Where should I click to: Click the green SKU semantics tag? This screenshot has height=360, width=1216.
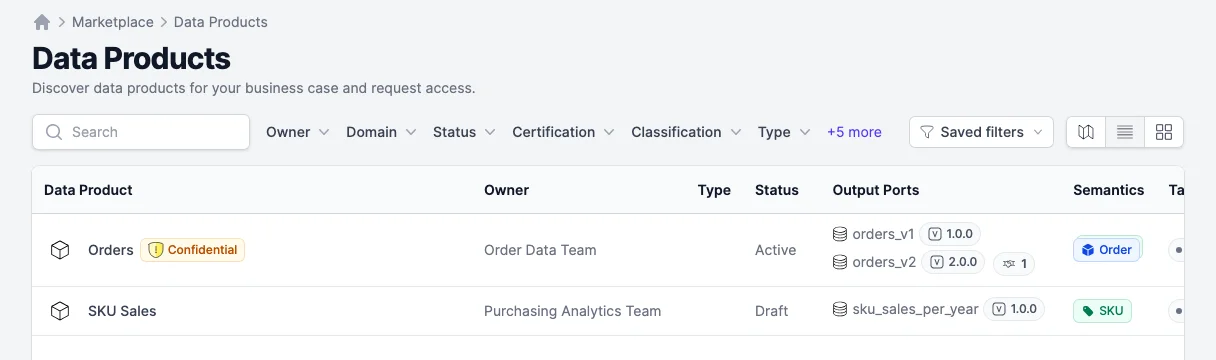click(1103, 311)
